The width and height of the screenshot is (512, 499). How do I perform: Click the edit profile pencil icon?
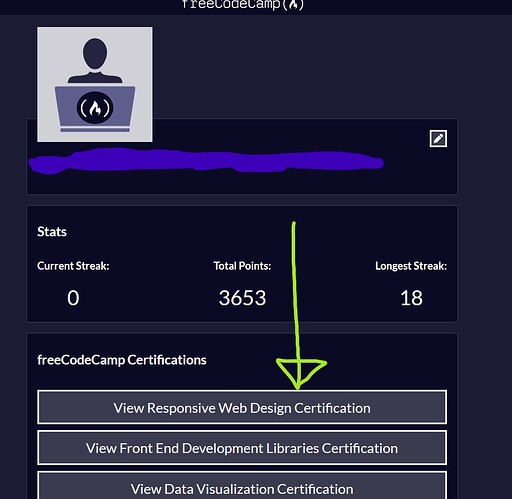pos(438,138)
